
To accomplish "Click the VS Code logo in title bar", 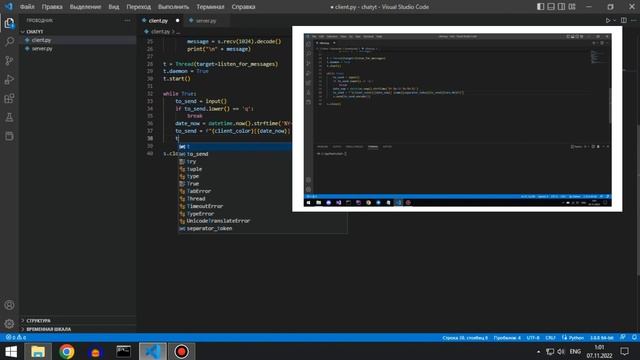I will 9,7.
